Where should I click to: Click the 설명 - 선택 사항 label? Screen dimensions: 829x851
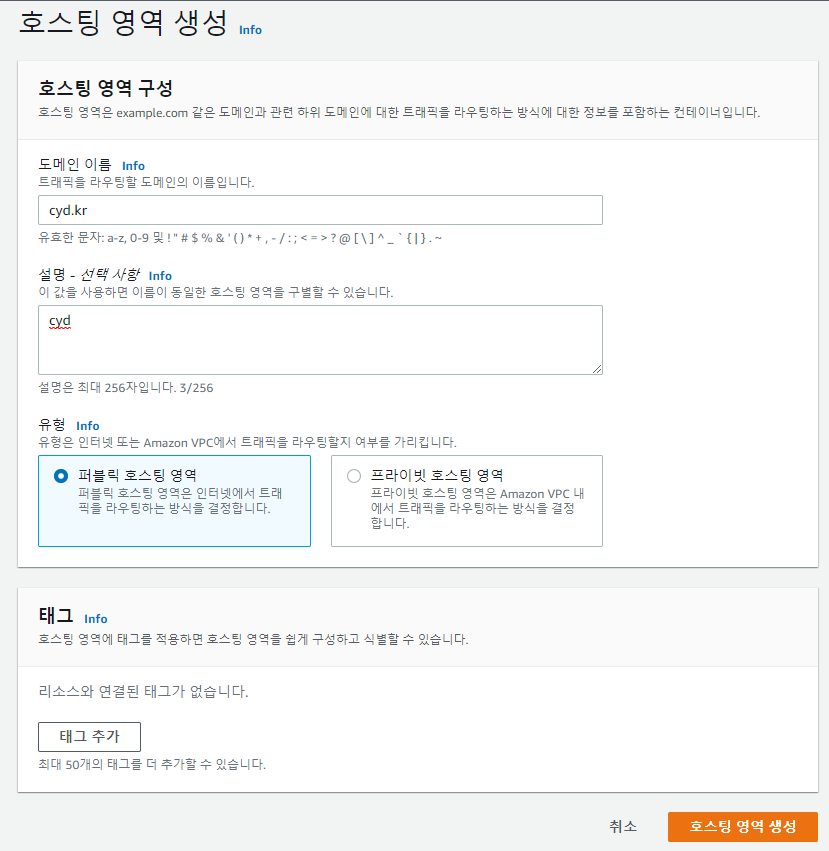pyautogui.click(x=89, y=275)
